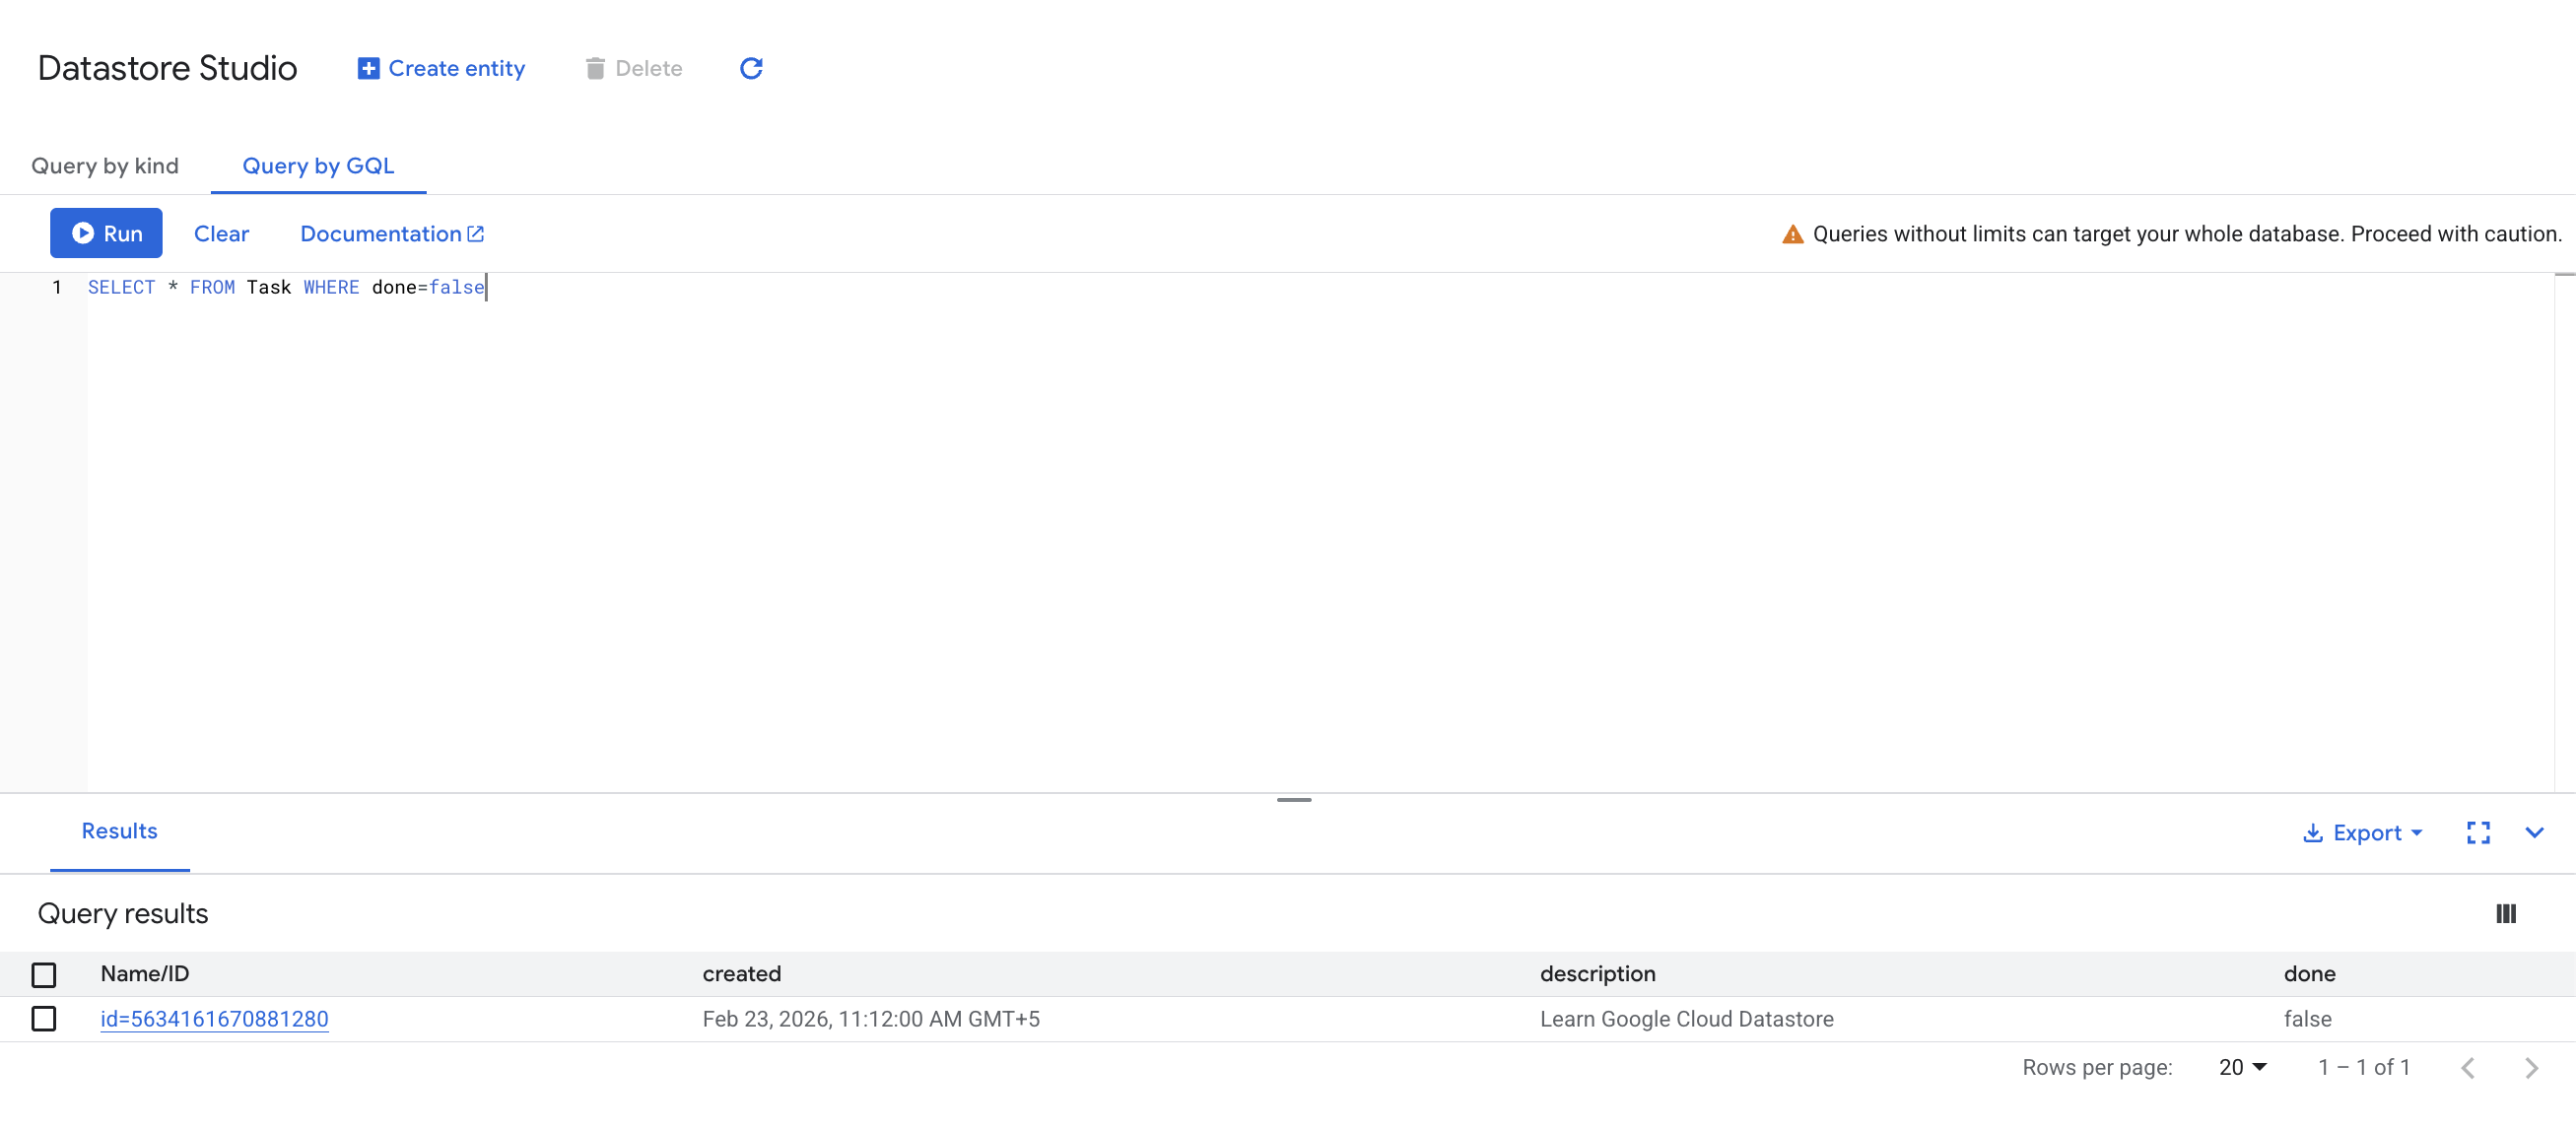Click the warning triangle icon about query limits
Image resolution: width=2576 pixels, height=1129 pixels.
click(1793, 233)
